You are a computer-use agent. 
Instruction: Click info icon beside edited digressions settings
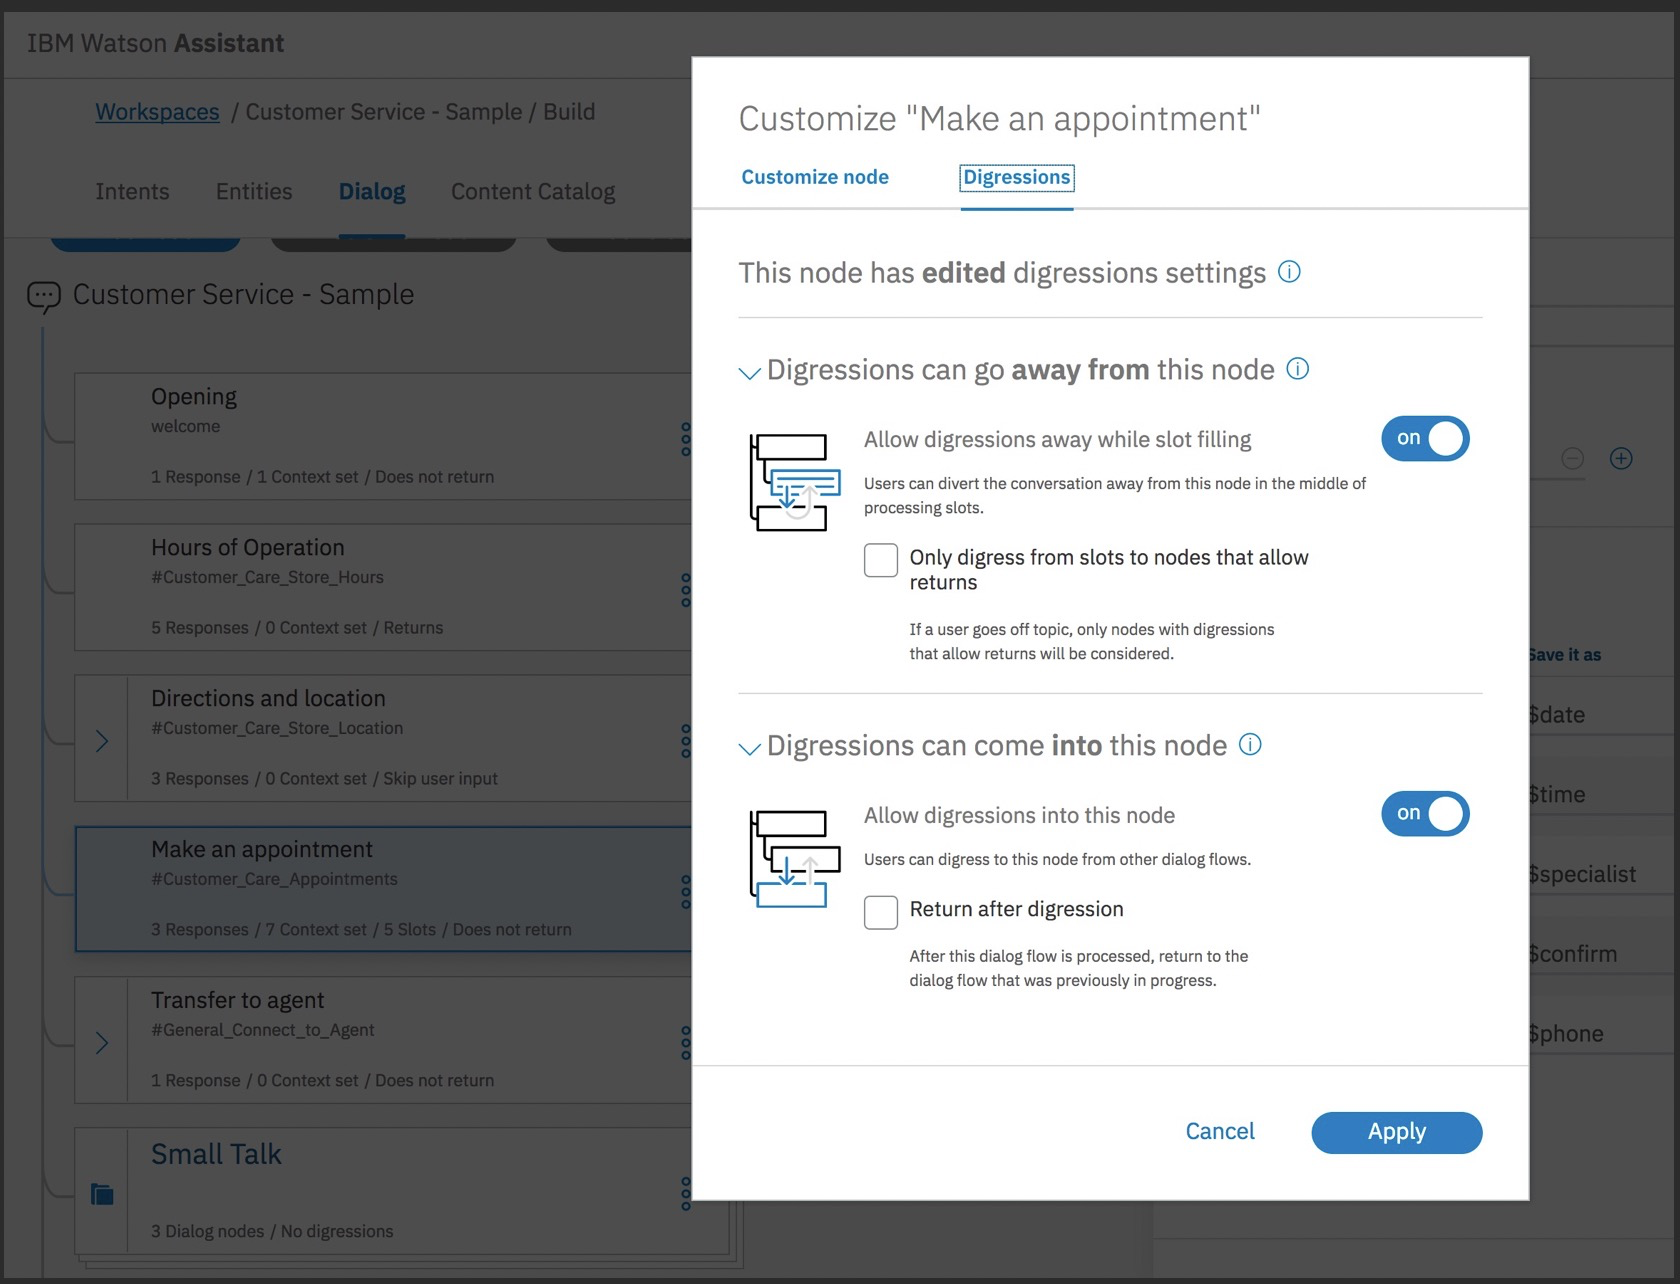click(x=1289, y=272)
